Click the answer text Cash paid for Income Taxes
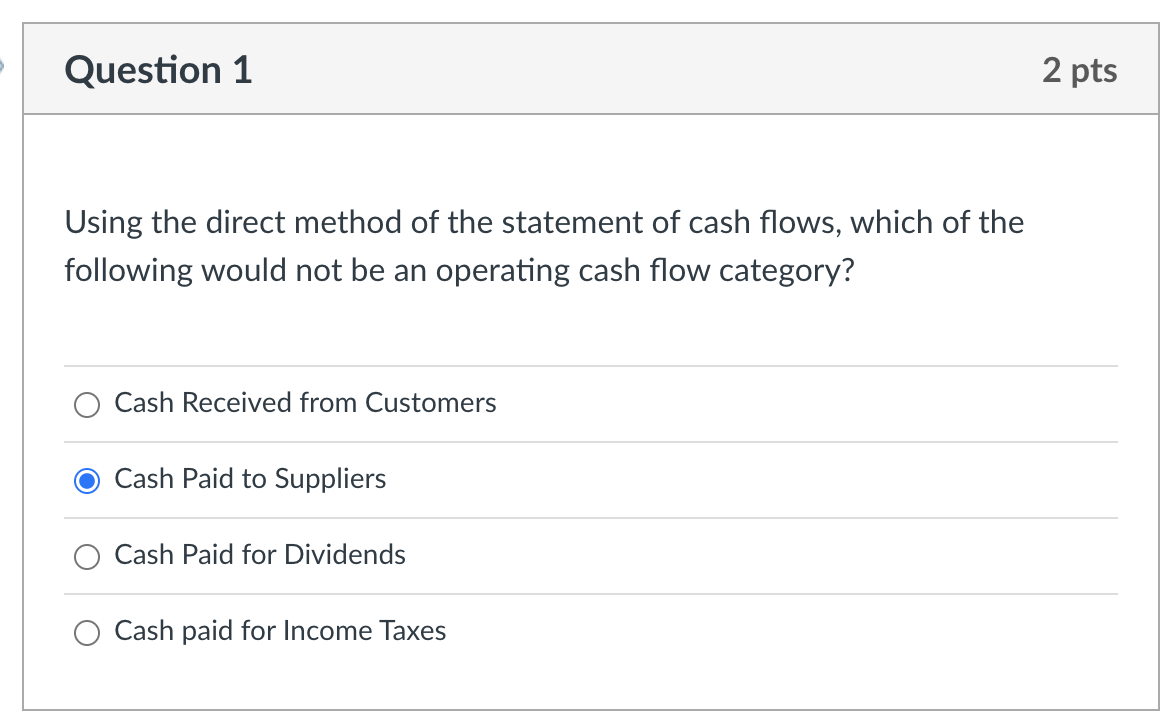Viewport: 1174px width, 728px height. (280, 632)
